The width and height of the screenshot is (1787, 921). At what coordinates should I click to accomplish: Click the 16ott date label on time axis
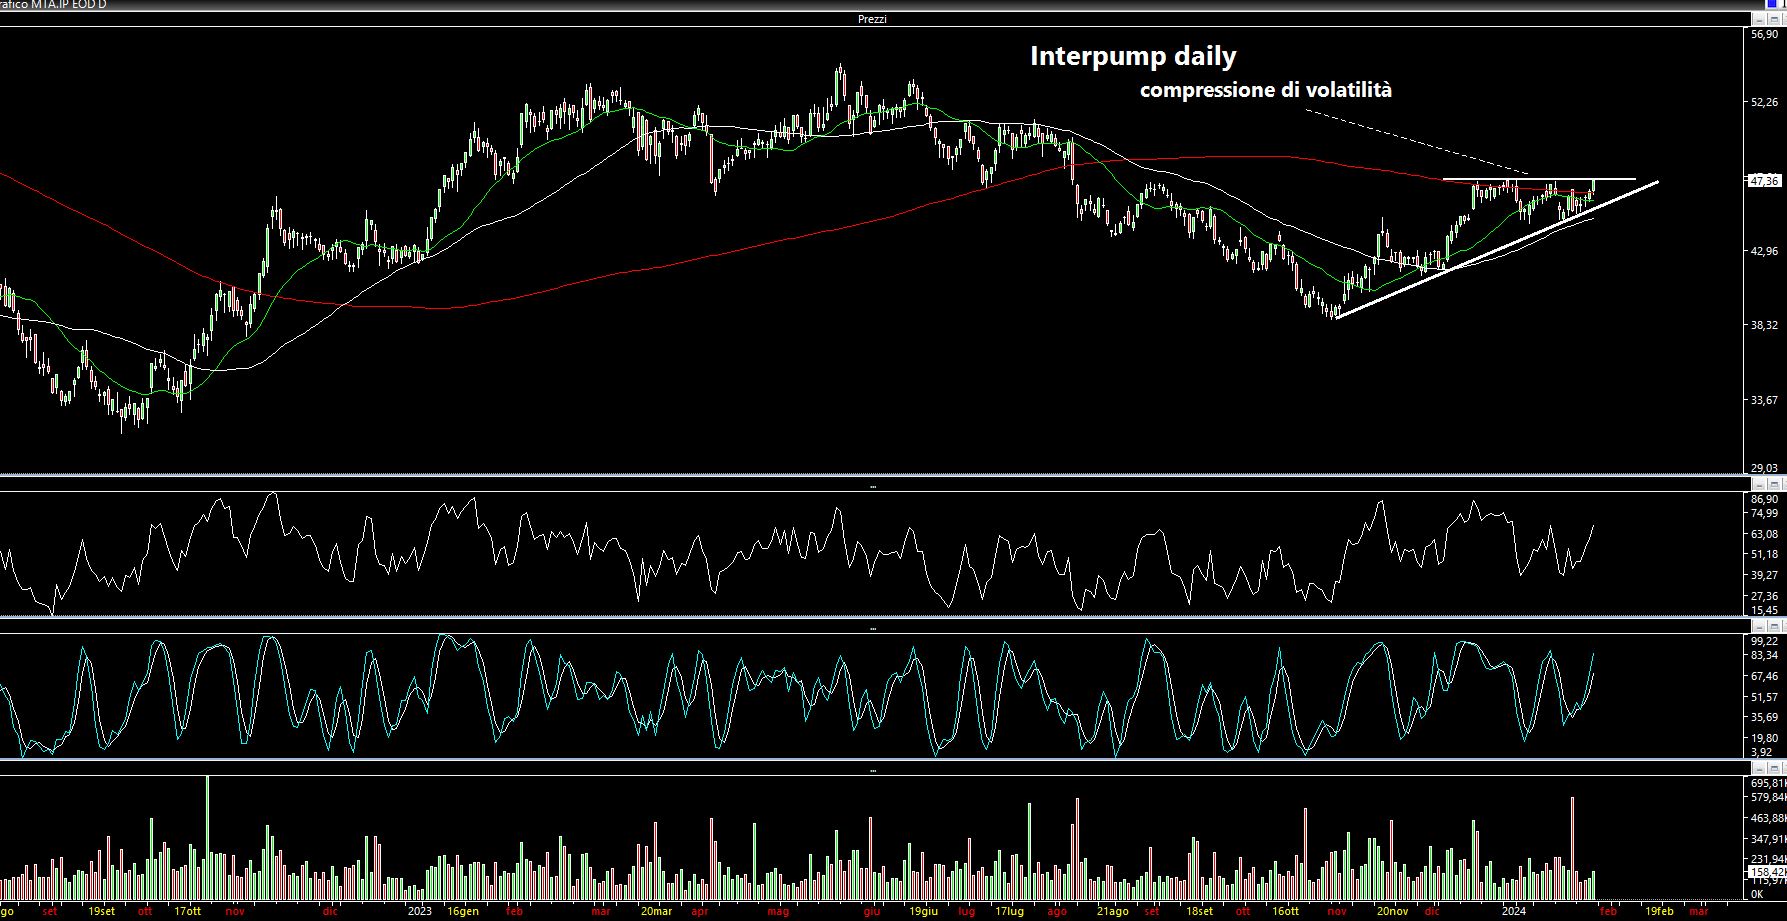(x=1286, y=911)
